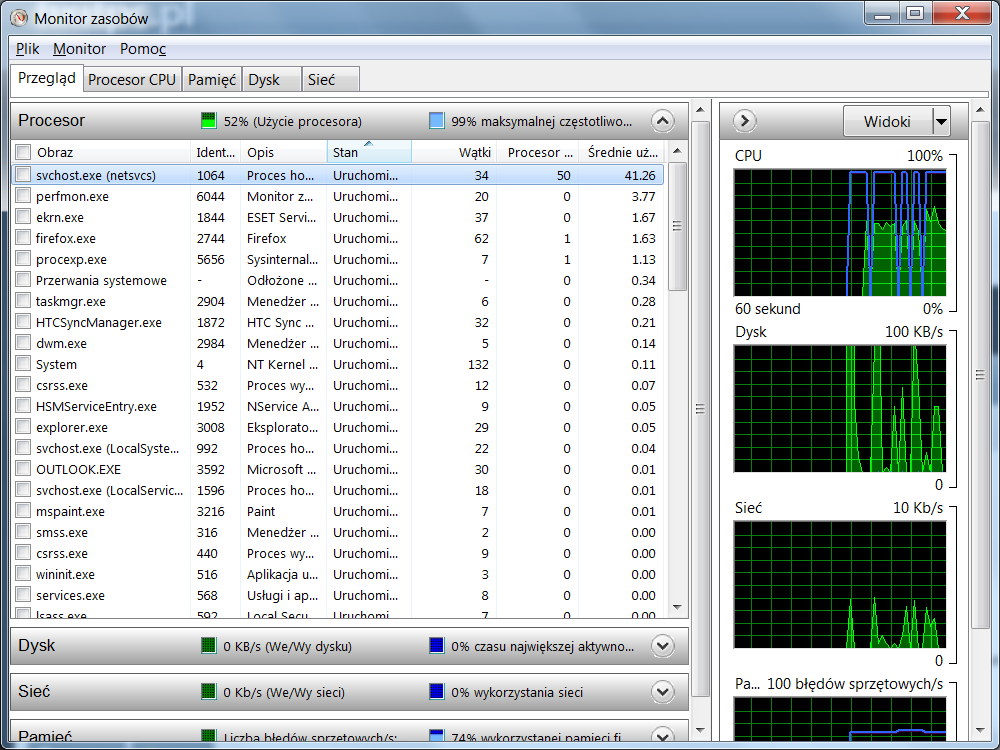Open the Pomoc menu

coord(143,48)
